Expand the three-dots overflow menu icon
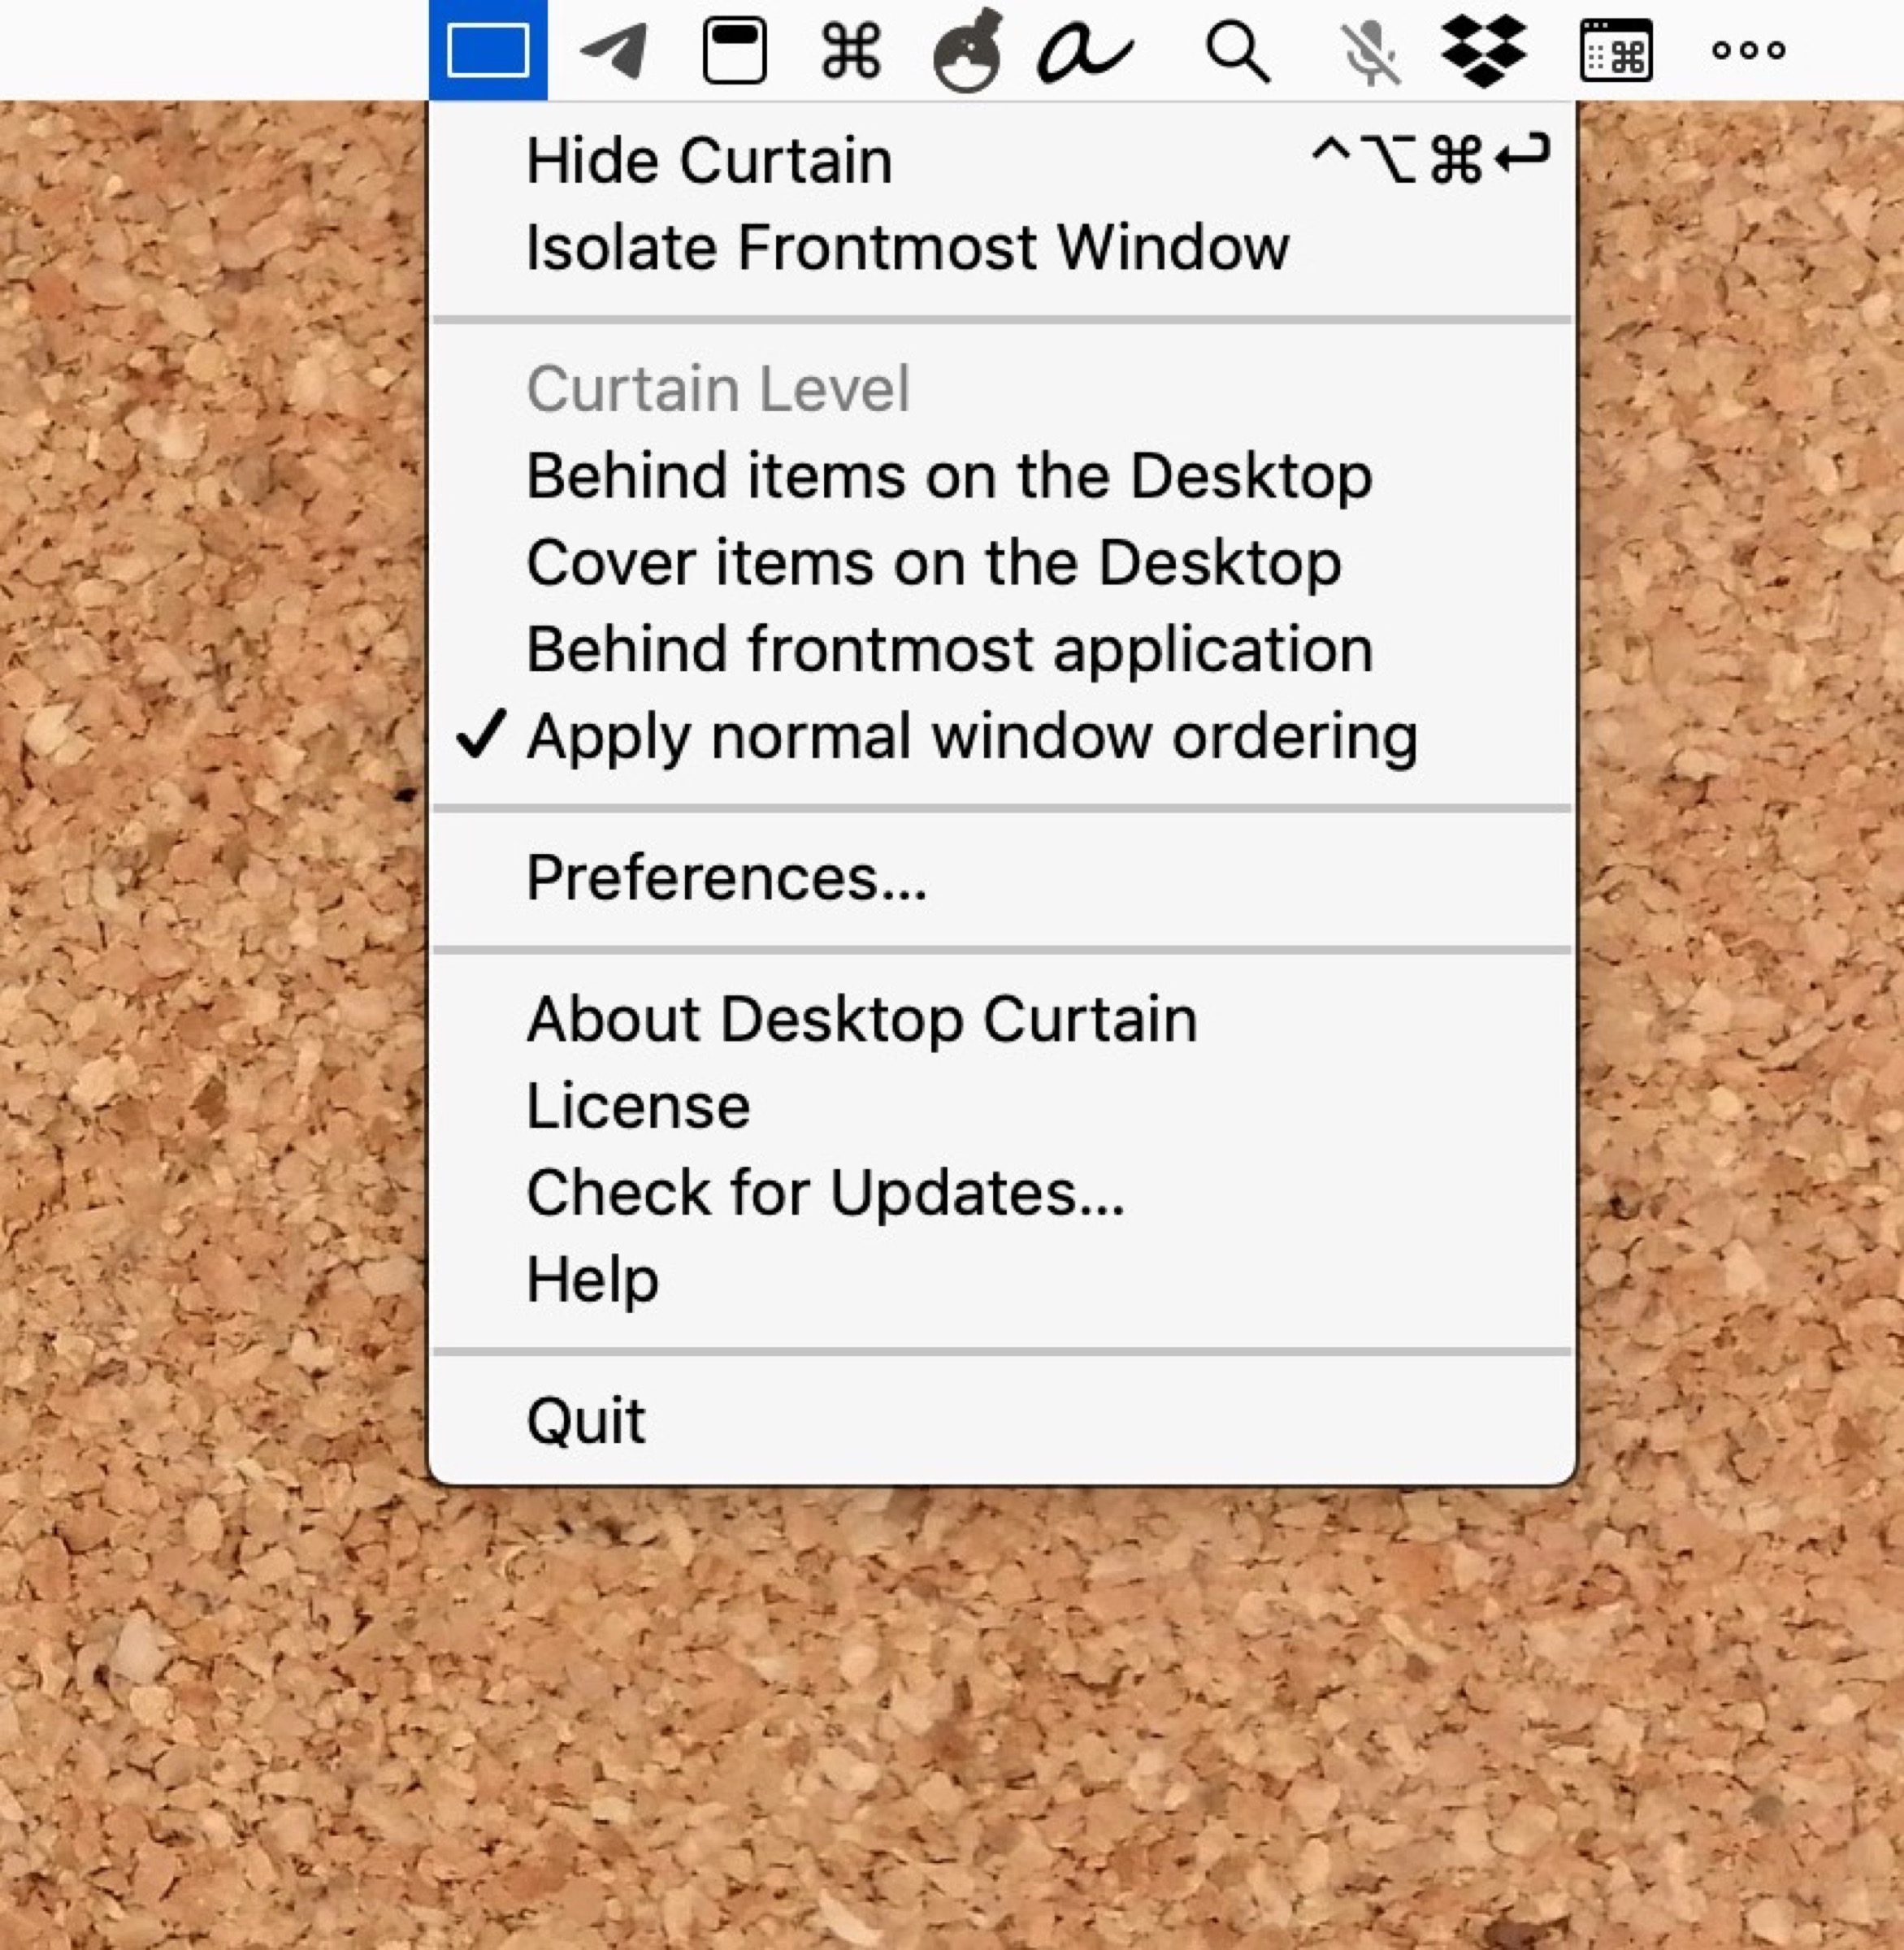Screen dimensions: 1904x1950 pos(1748,50)
